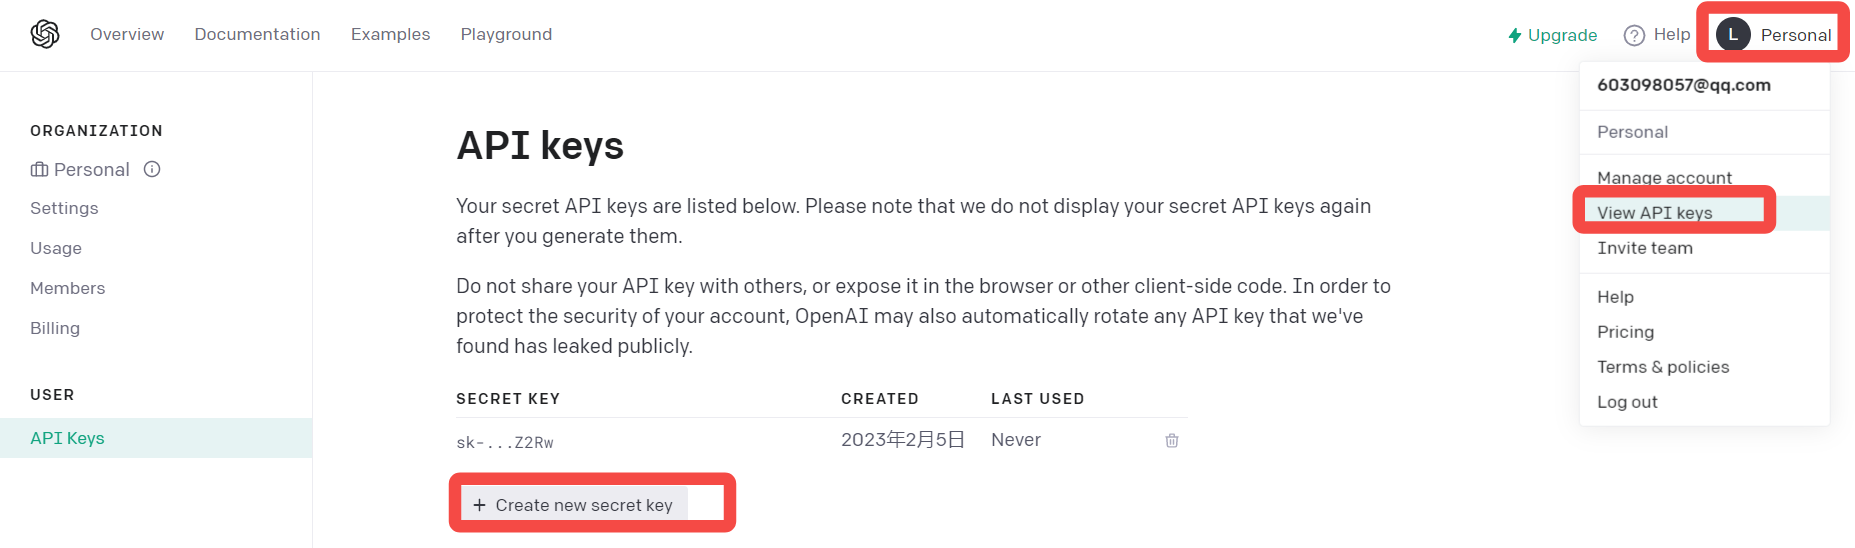
Task: Click the Help question mark icon
Action: tap(1634, 35)
